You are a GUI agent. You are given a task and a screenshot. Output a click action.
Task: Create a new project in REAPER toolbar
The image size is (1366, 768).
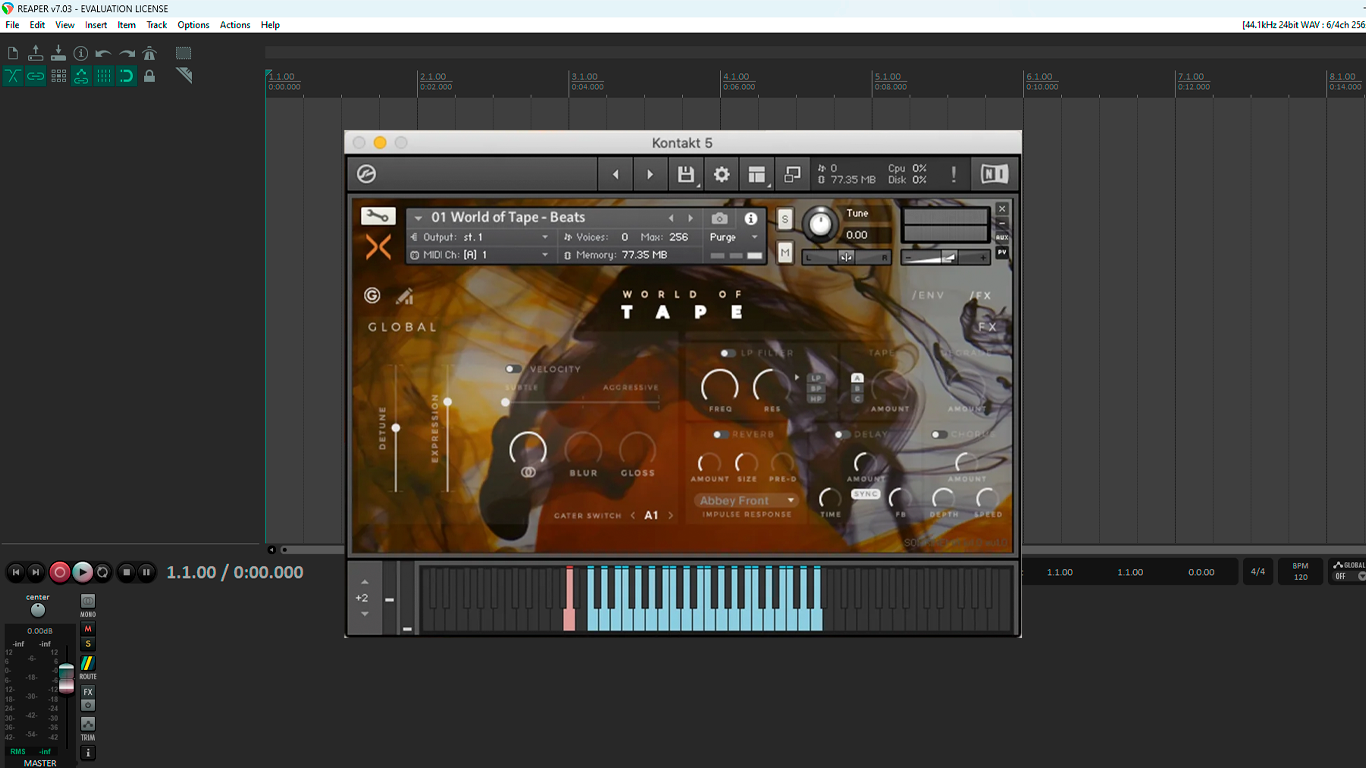coord(13,53)
